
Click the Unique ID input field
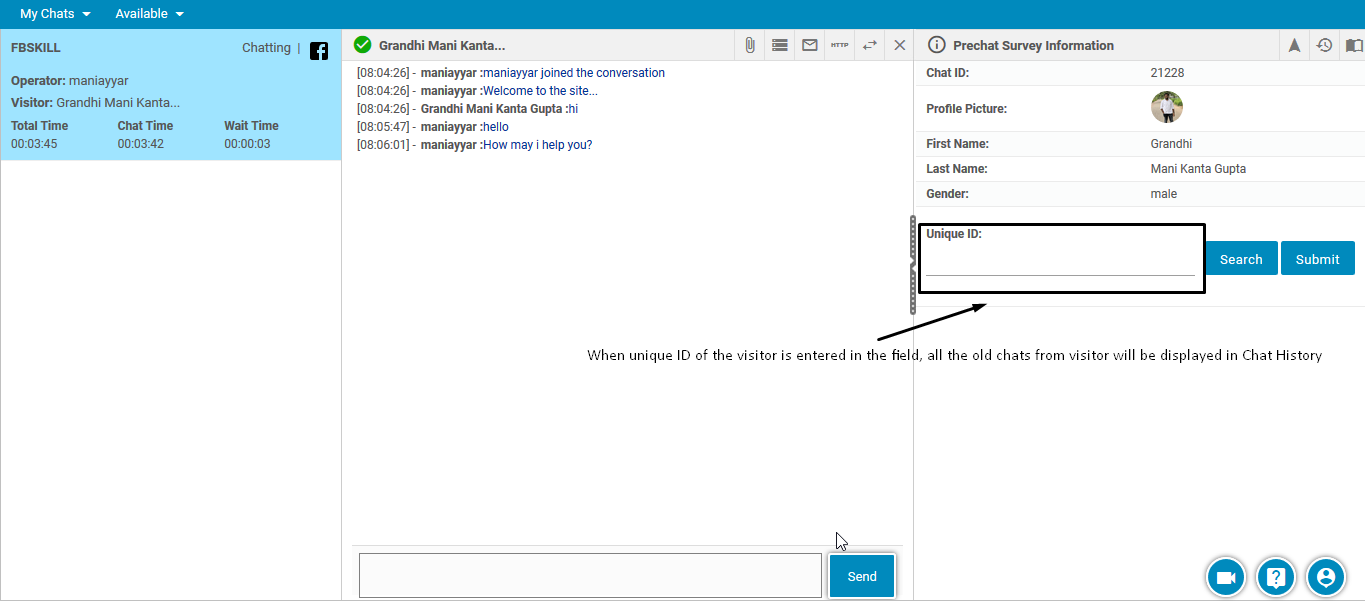click(1060, 263)
